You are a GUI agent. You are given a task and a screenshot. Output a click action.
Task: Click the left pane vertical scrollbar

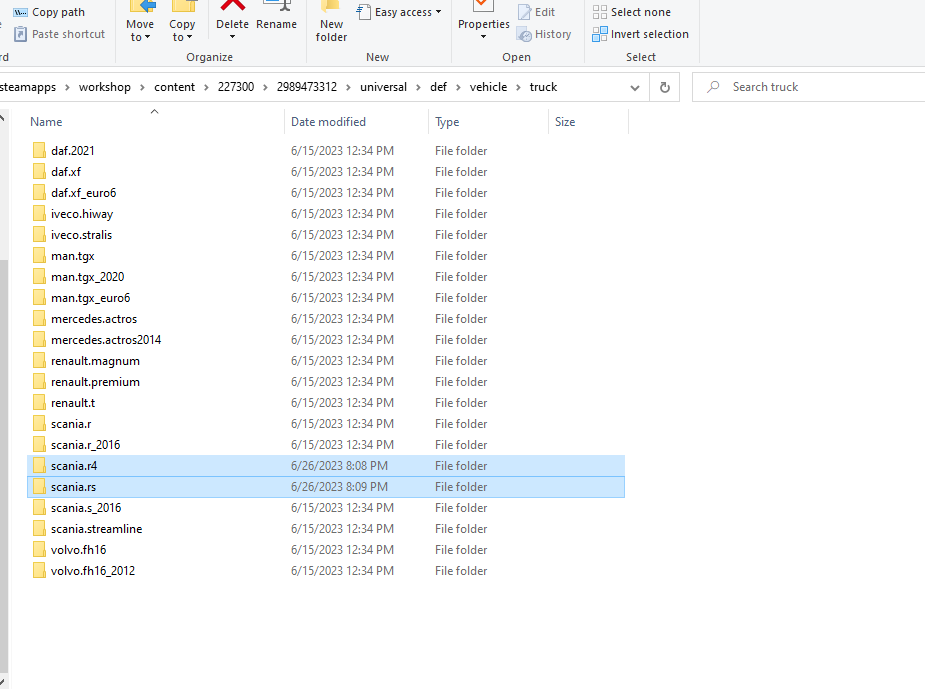tap(4, 466)
